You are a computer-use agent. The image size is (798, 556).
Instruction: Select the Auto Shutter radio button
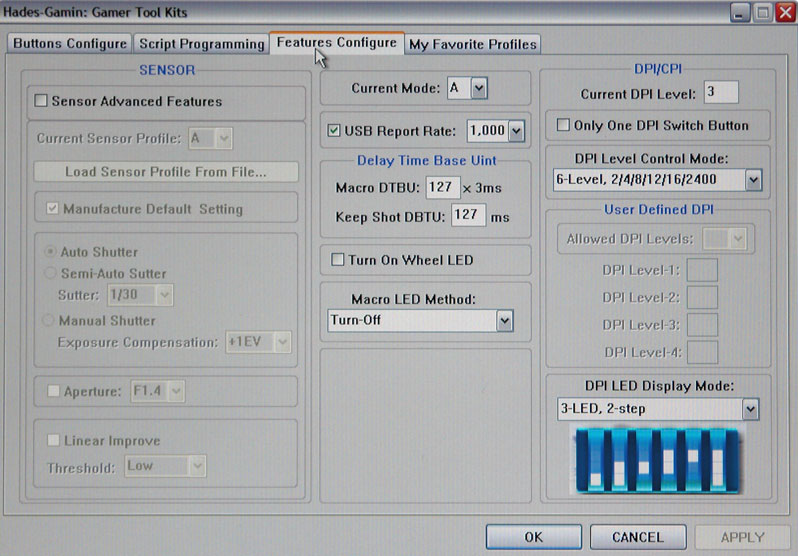[50, 252]
